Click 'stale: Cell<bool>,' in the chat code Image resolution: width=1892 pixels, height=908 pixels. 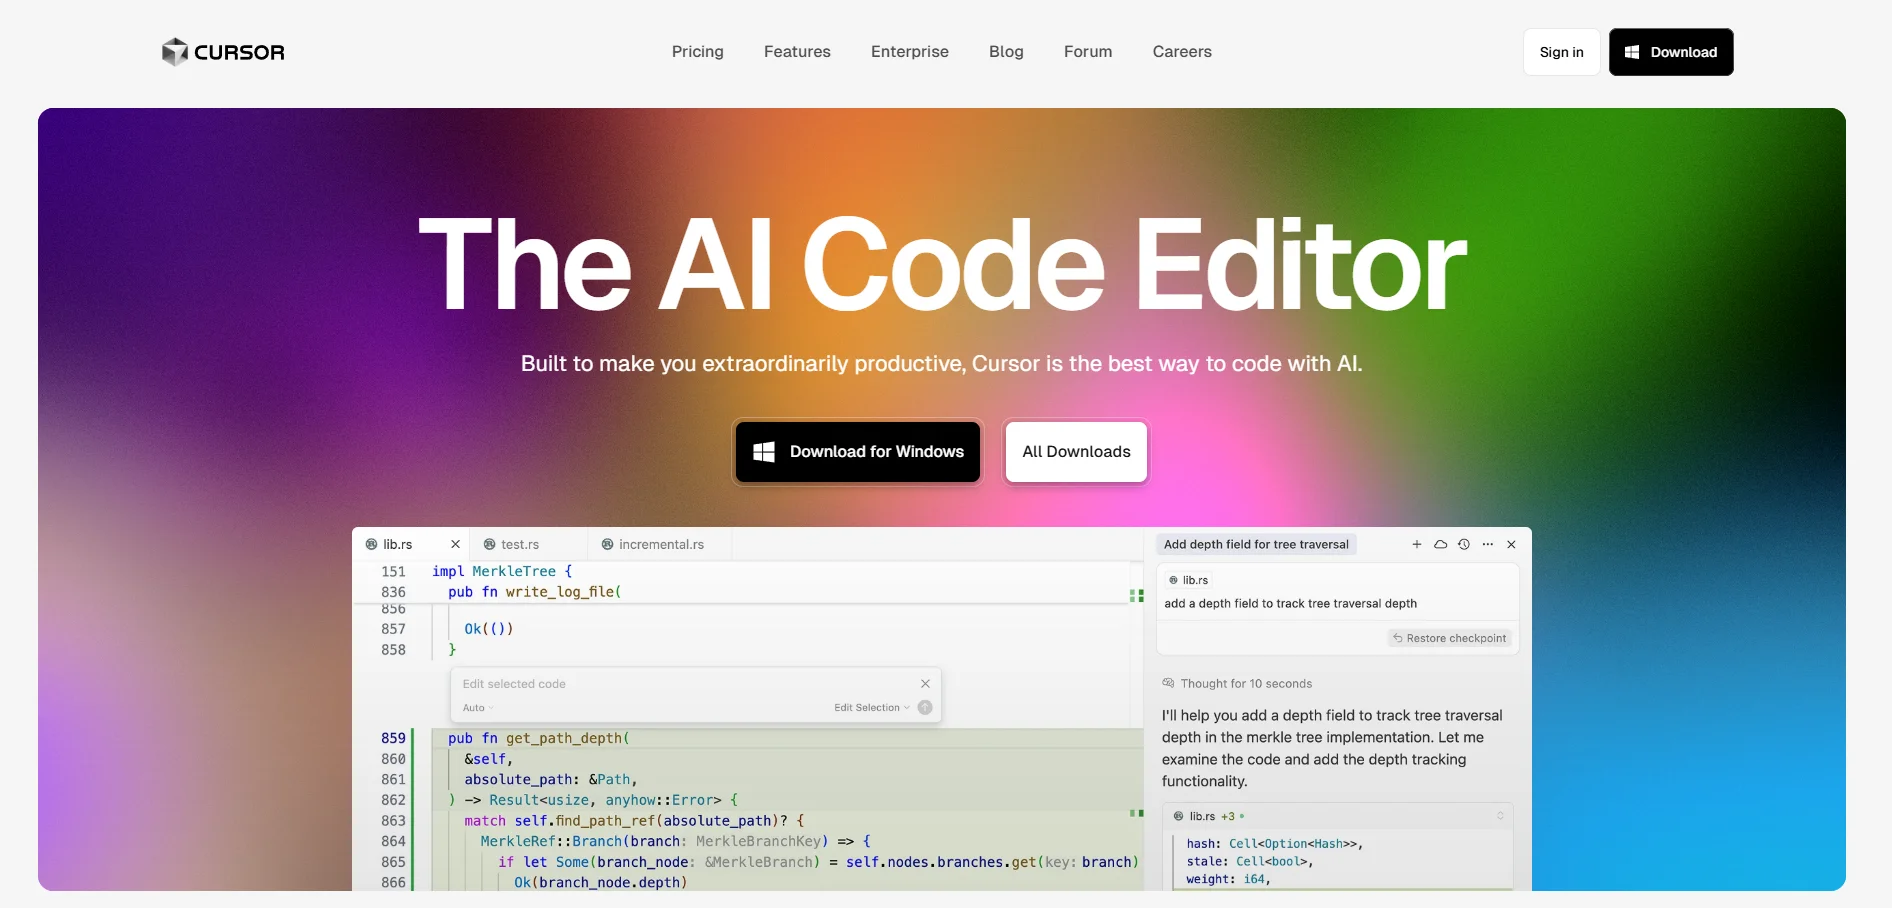1250,861
